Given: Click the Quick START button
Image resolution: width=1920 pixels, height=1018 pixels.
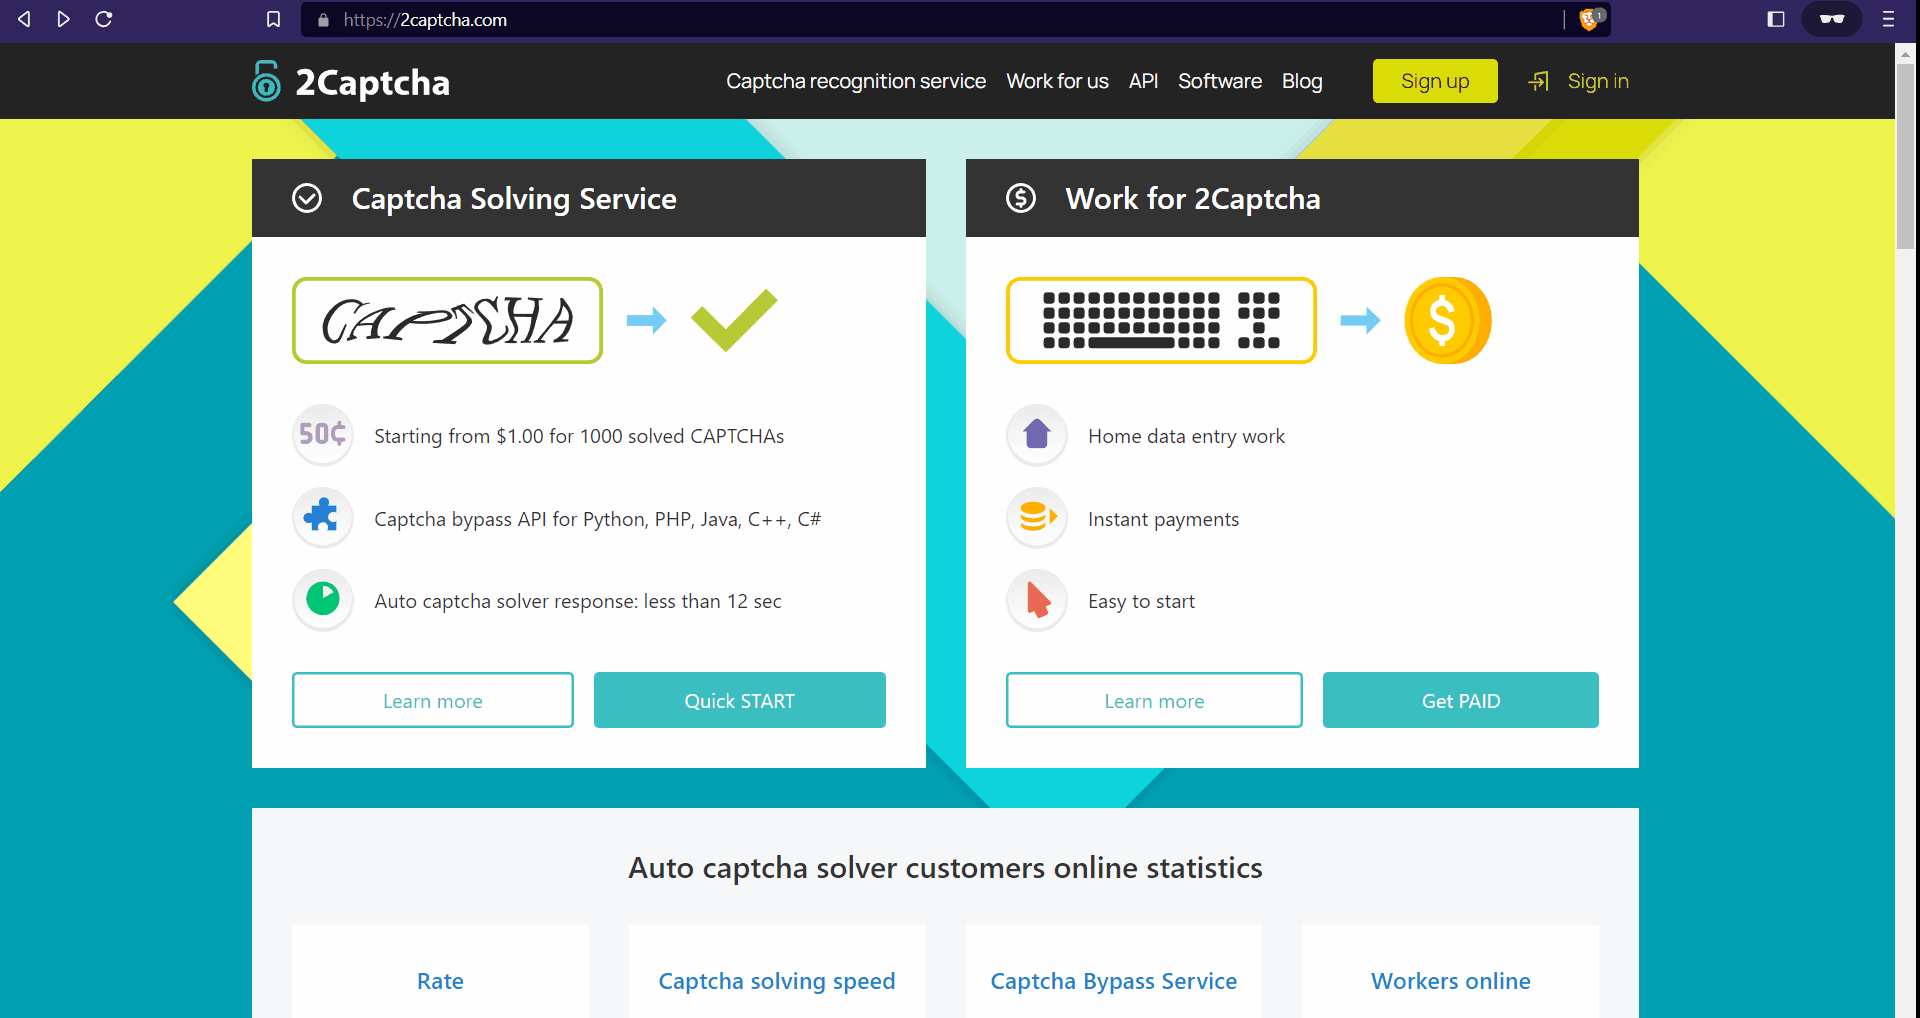Looking at the screenshot, I should [740, 700].
